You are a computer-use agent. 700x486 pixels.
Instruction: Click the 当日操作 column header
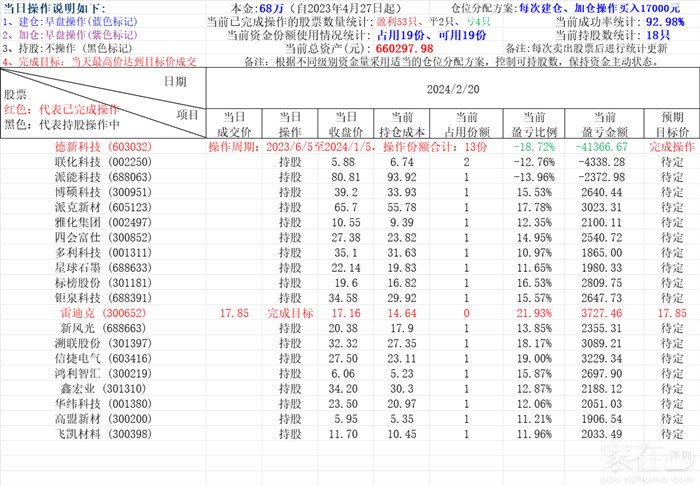coord(290,124)
